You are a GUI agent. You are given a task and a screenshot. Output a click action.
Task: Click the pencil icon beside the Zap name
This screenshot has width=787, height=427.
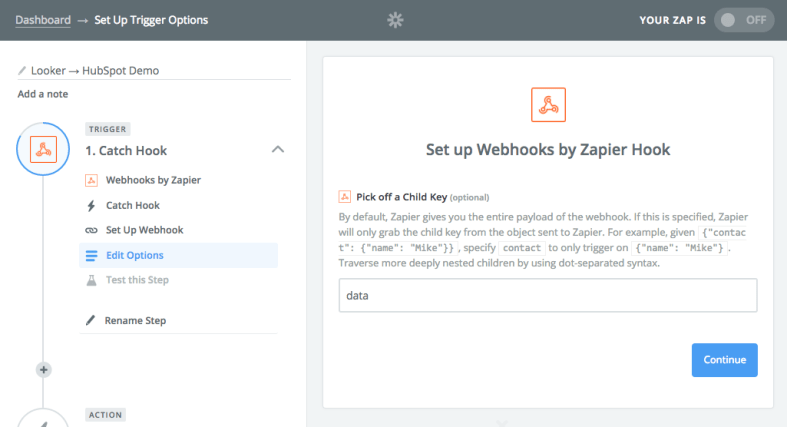[x=22, y=71]
